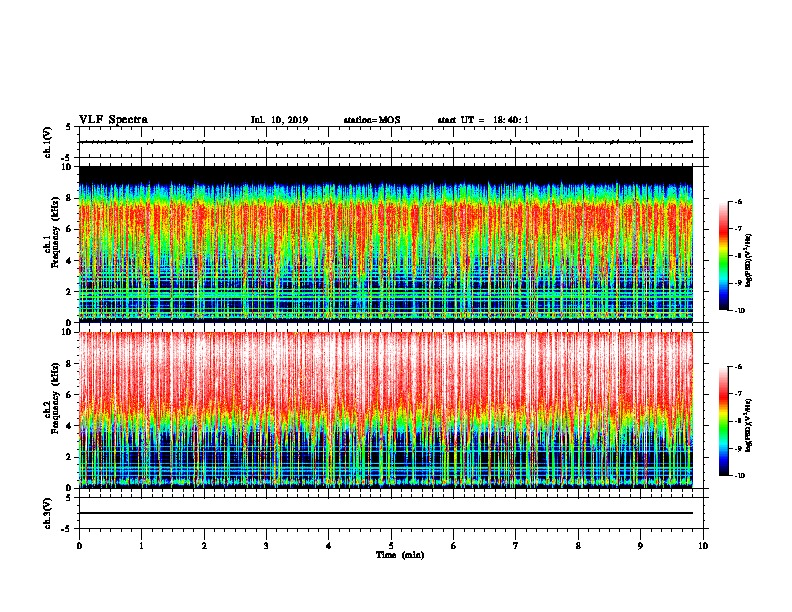
Task: Click time axis tick label "5"
Action: point(391,546)
